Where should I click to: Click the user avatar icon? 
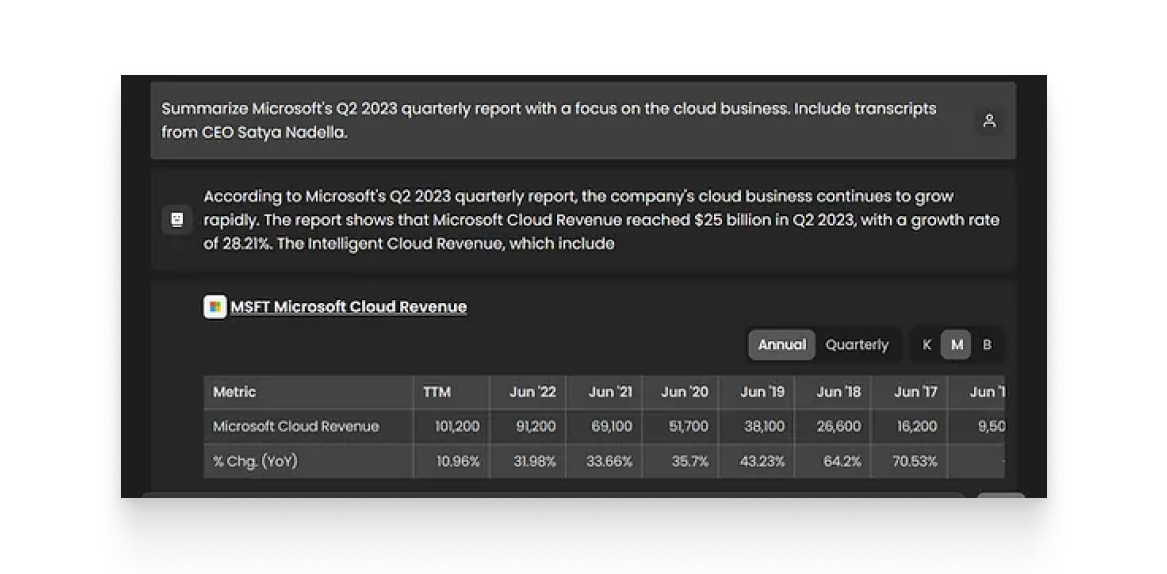[988, 121]
